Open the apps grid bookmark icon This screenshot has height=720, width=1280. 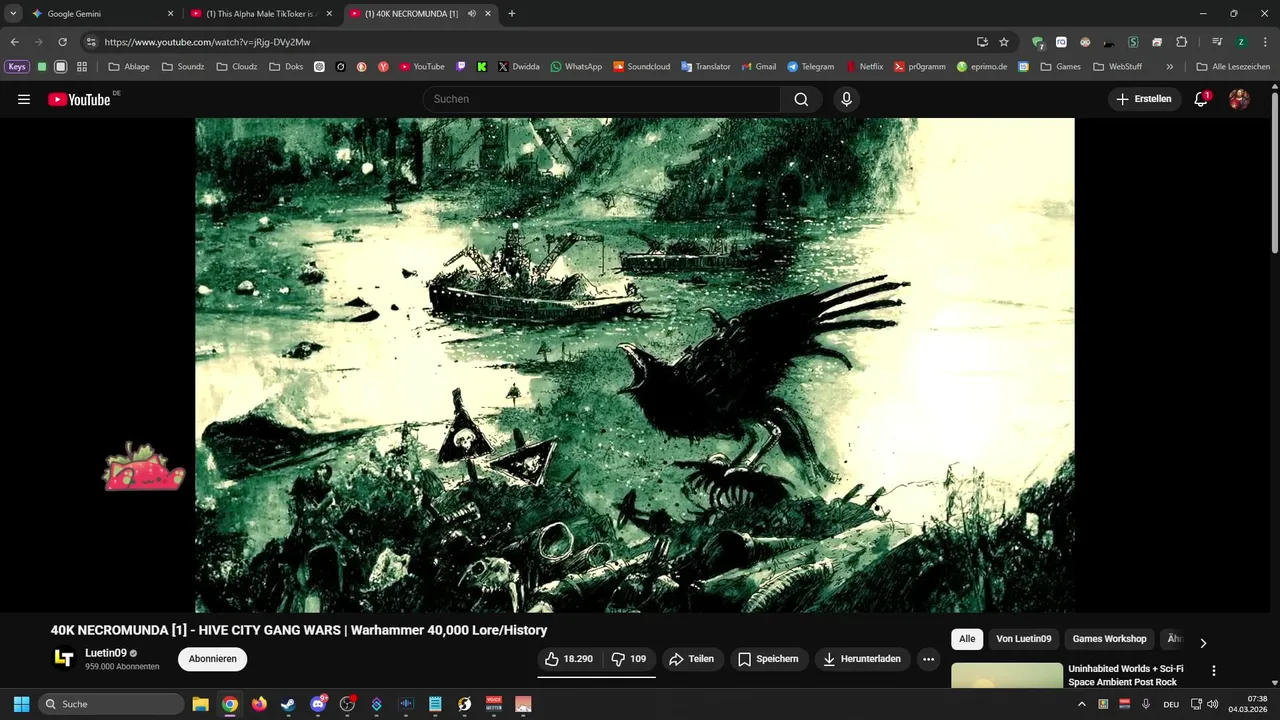pyautogui.click(x=82, y=67)
